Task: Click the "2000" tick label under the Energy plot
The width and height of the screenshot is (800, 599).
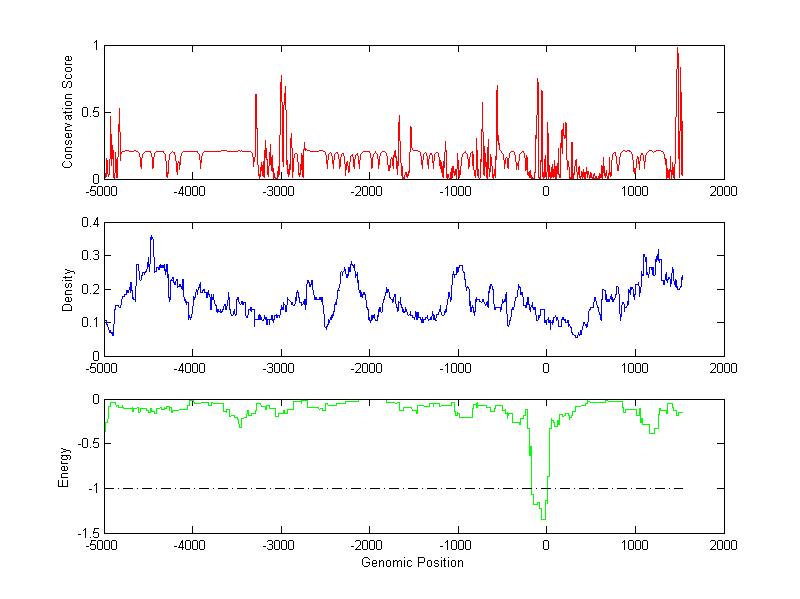Action: coord(723,547)
